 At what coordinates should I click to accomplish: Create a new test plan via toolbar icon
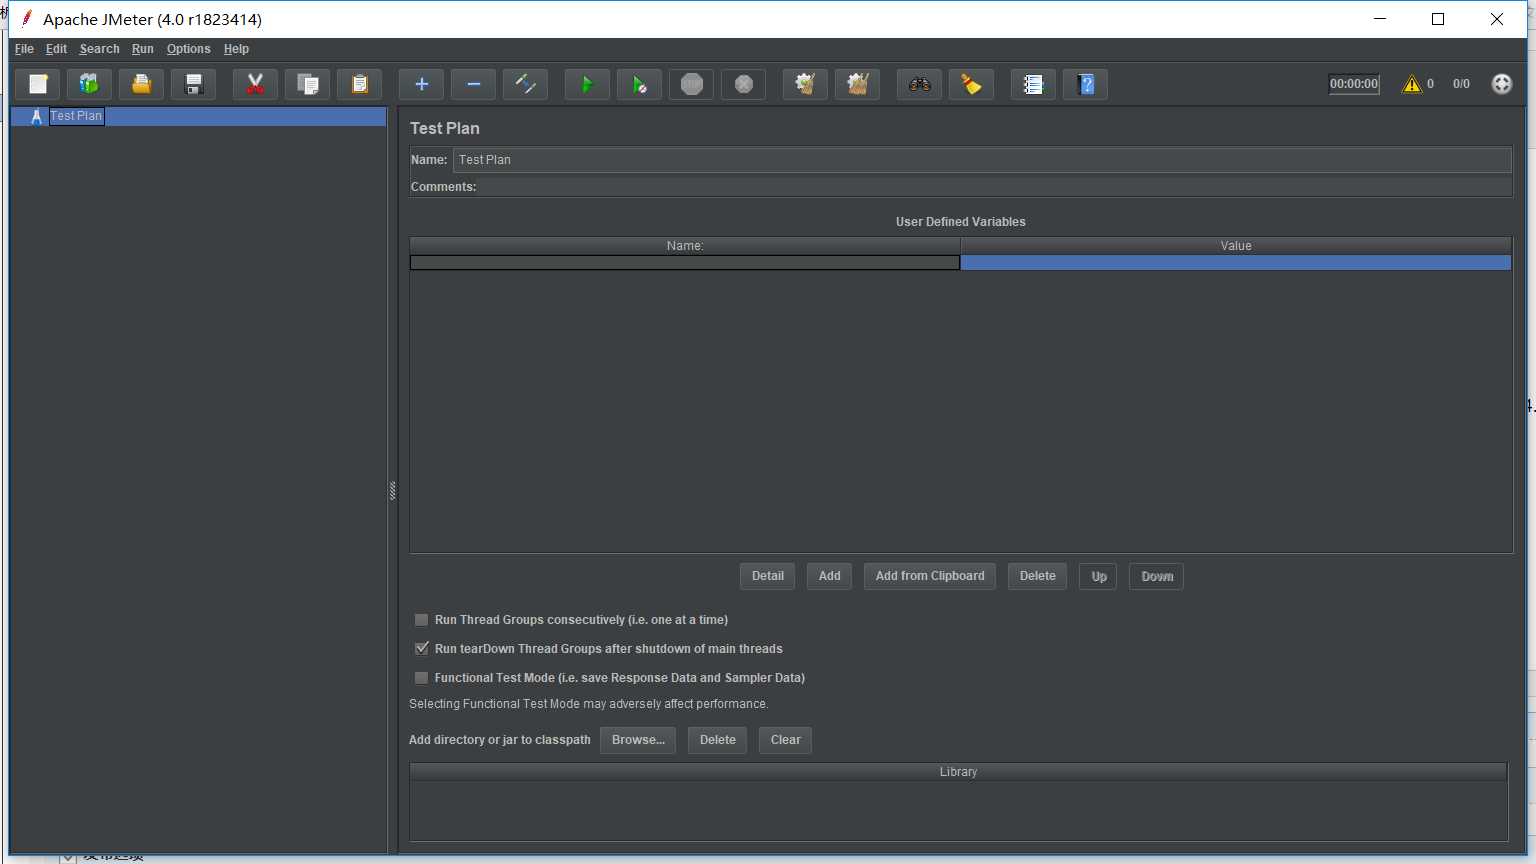[x=38, y=85]
